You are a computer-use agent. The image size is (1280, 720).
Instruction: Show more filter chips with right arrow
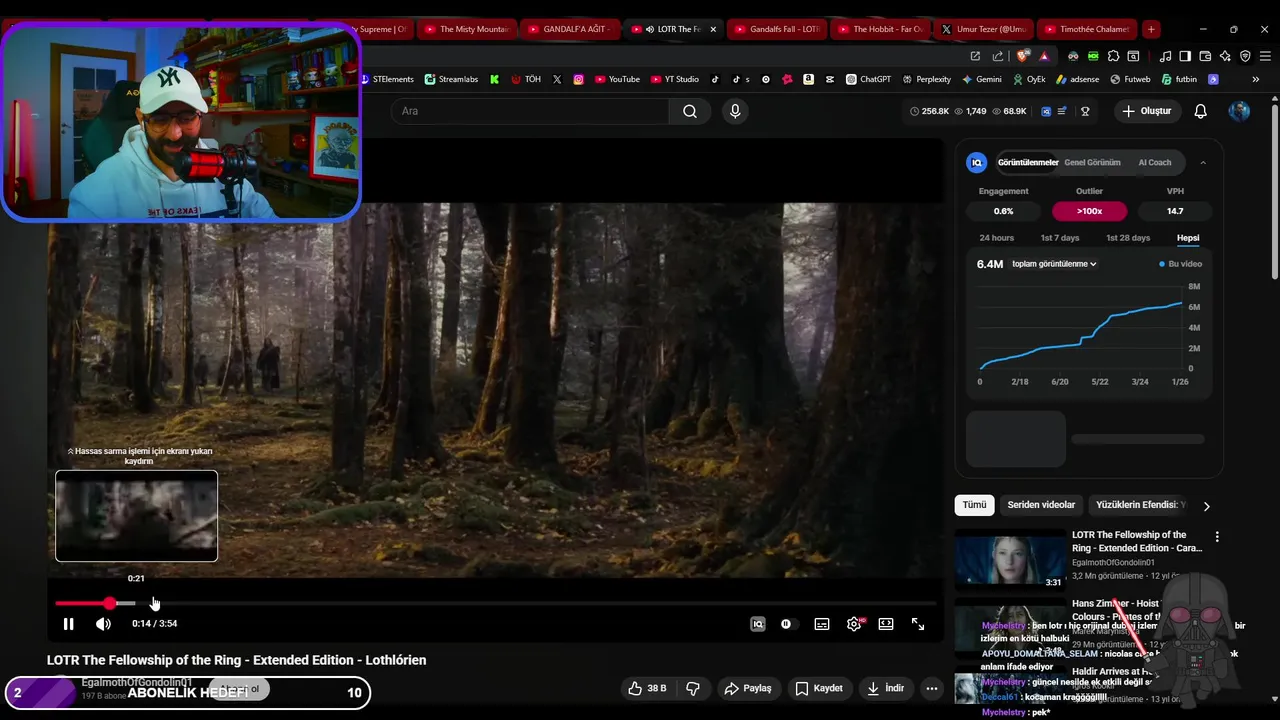tap(1206, 506)
